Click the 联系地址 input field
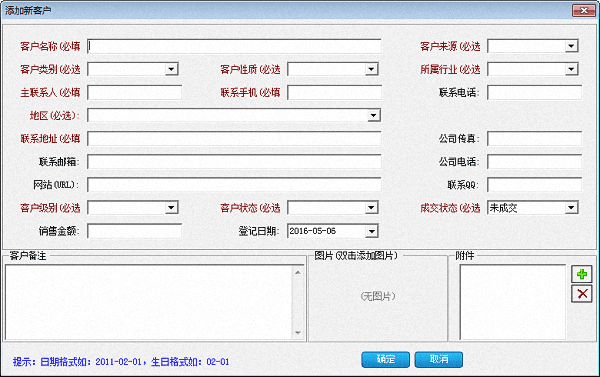This screenshot has width=600, height=377. pyautogui.click(x=234, y=139)
